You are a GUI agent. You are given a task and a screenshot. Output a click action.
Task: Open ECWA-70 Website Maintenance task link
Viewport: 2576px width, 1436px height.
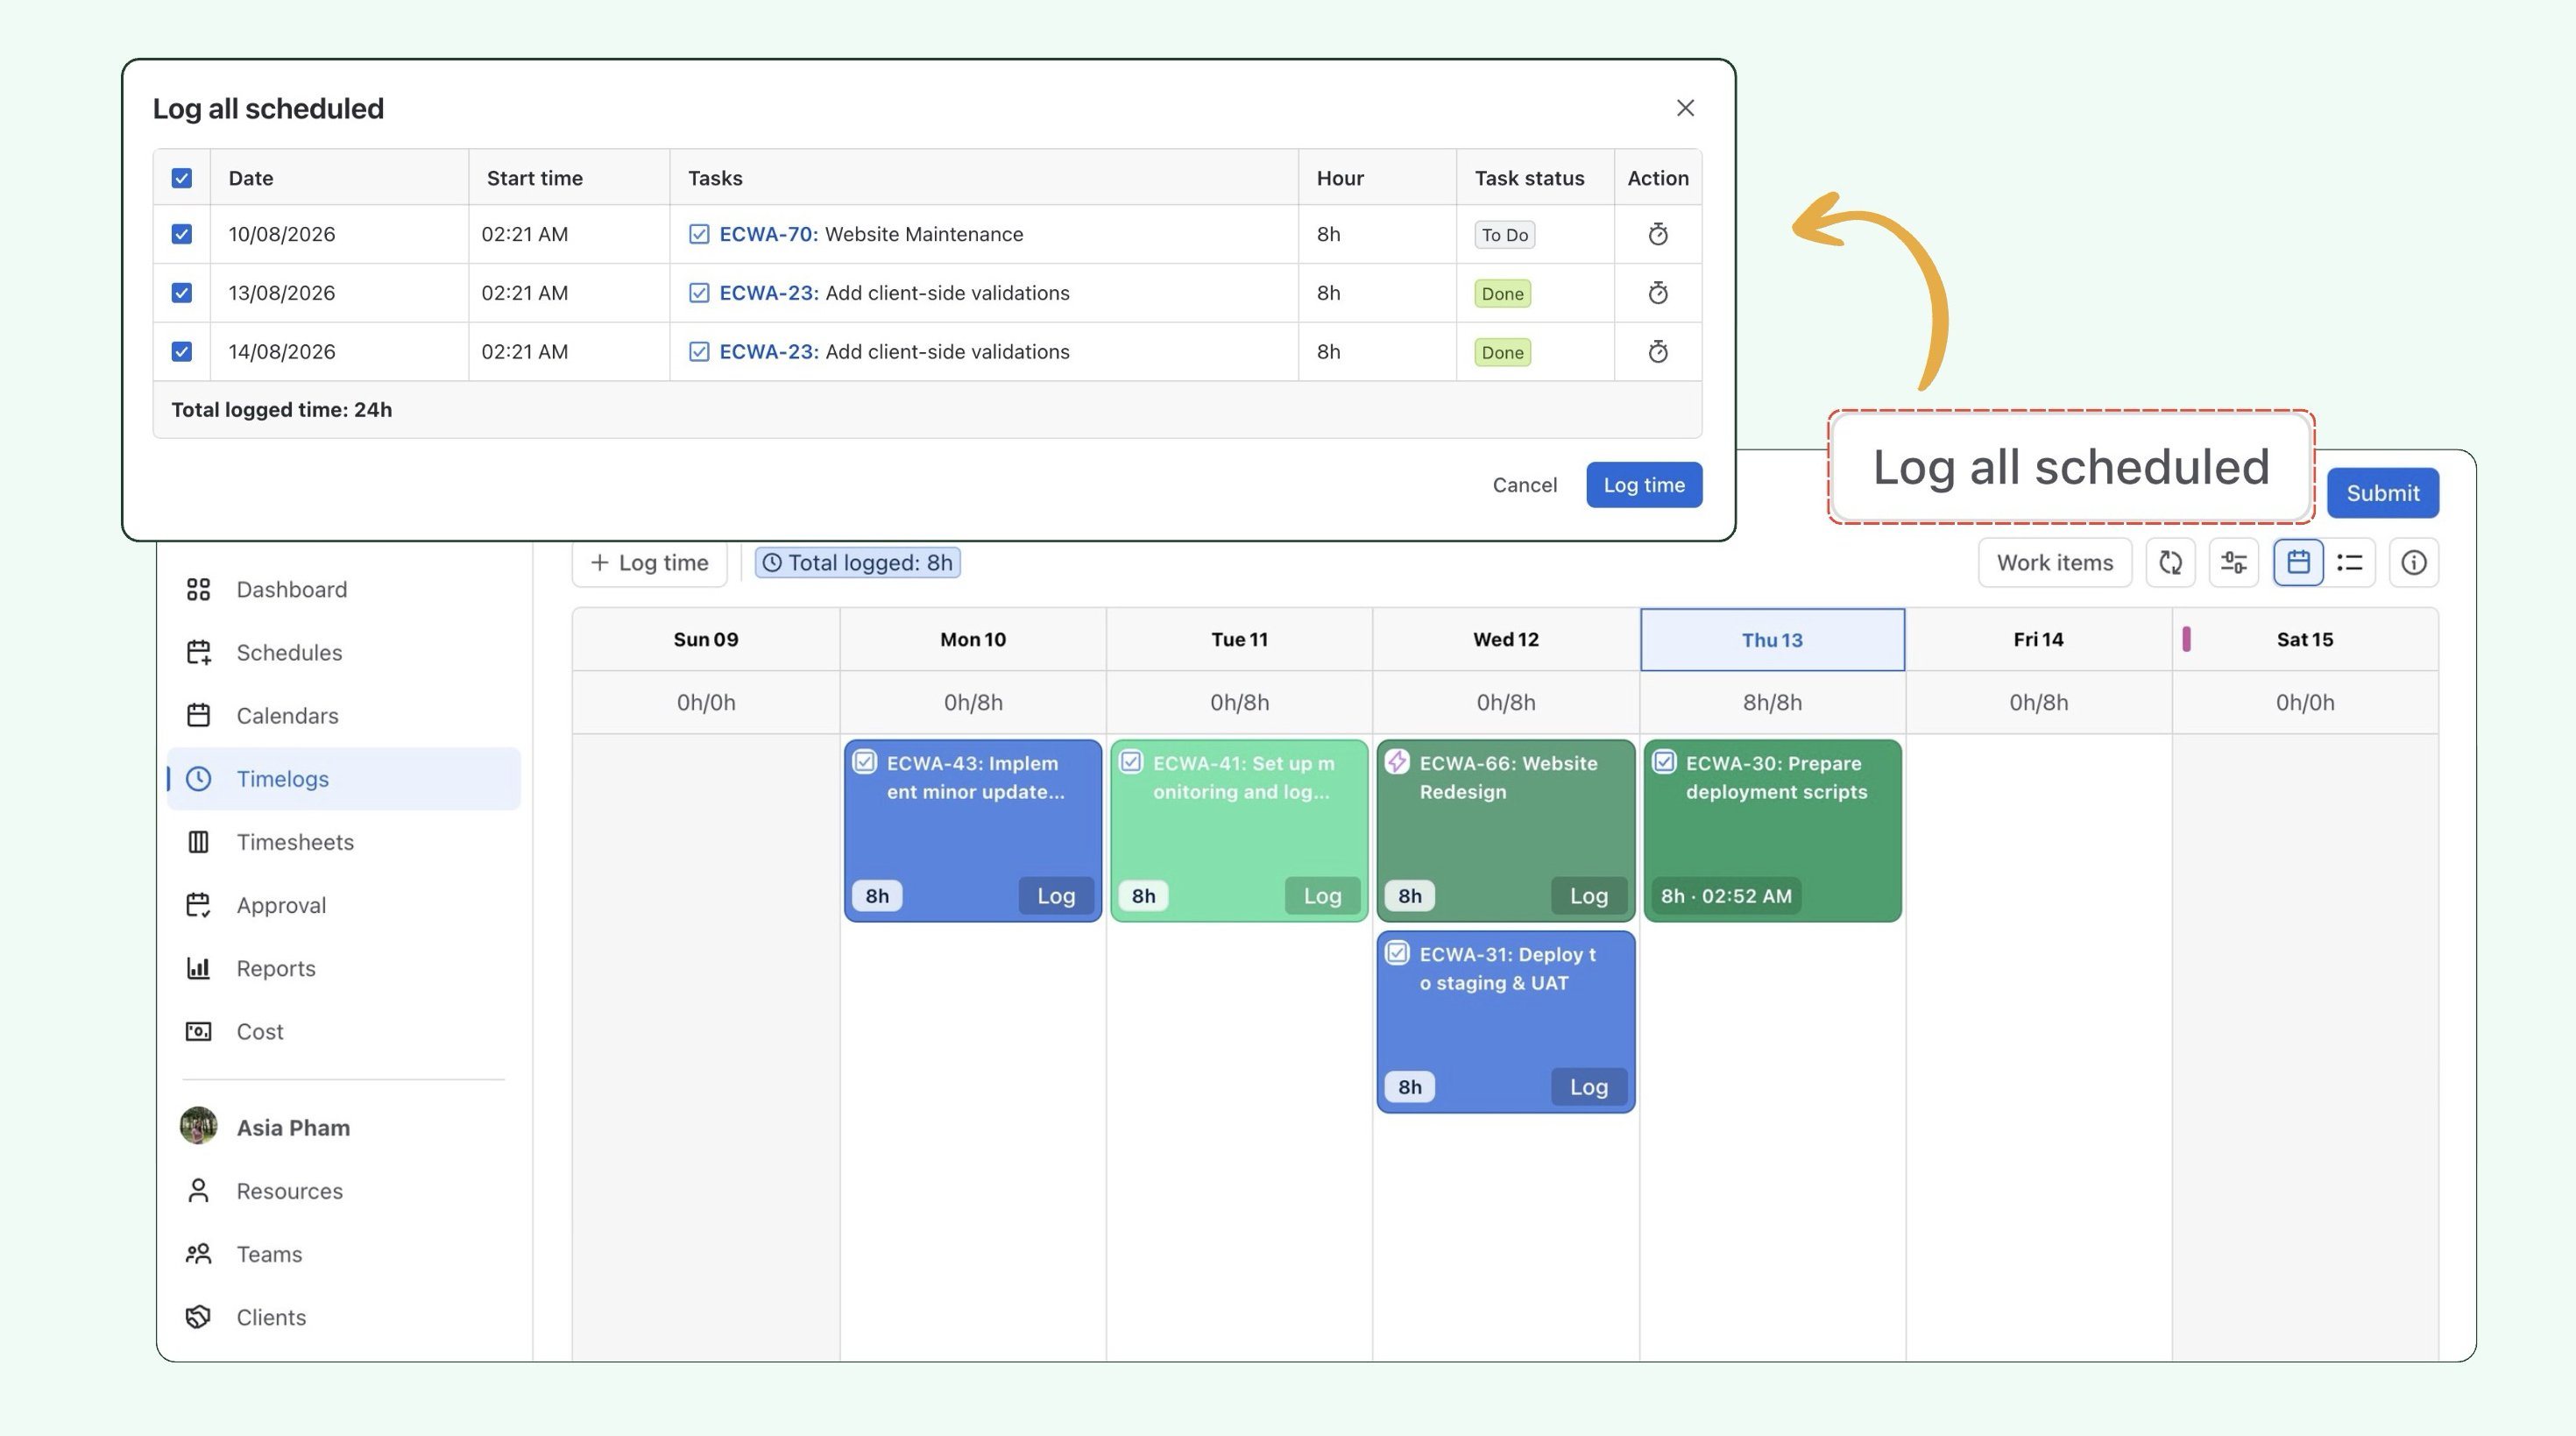768,234
